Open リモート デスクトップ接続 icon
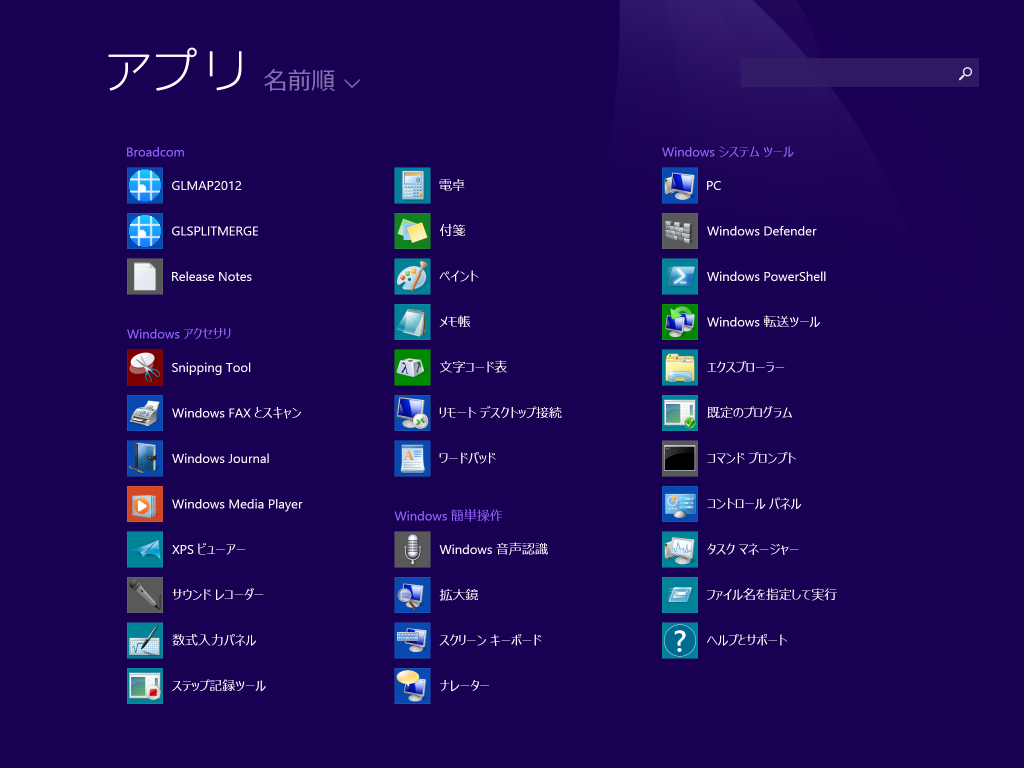This screenshot has width=1024, height=768. point(412,413)
